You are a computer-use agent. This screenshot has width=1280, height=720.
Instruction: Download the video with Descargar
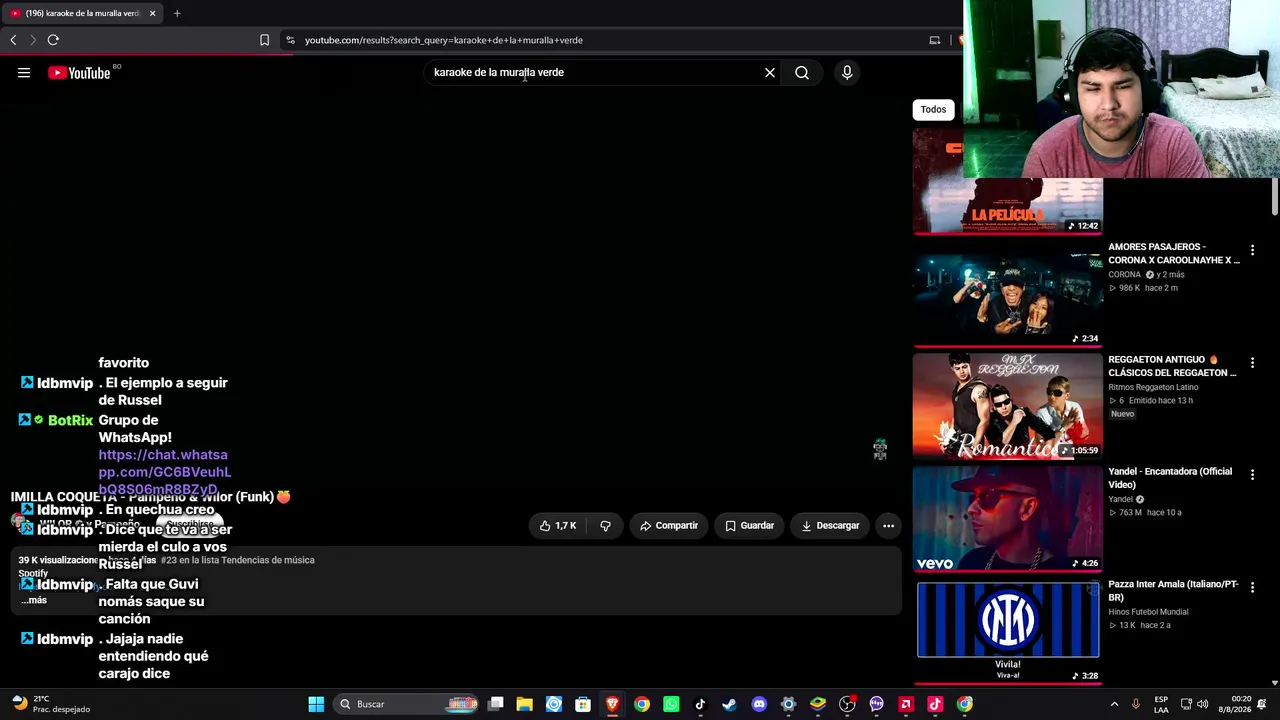pos(830,526)
